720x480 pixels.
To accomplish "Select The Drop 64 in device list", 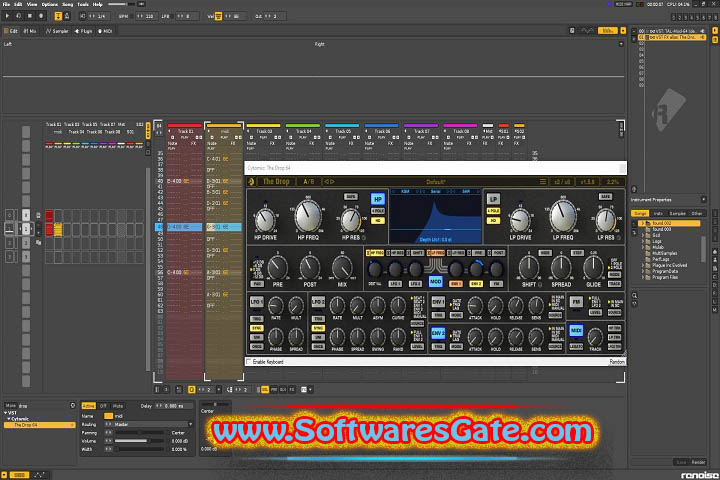I will click(39, 425).
